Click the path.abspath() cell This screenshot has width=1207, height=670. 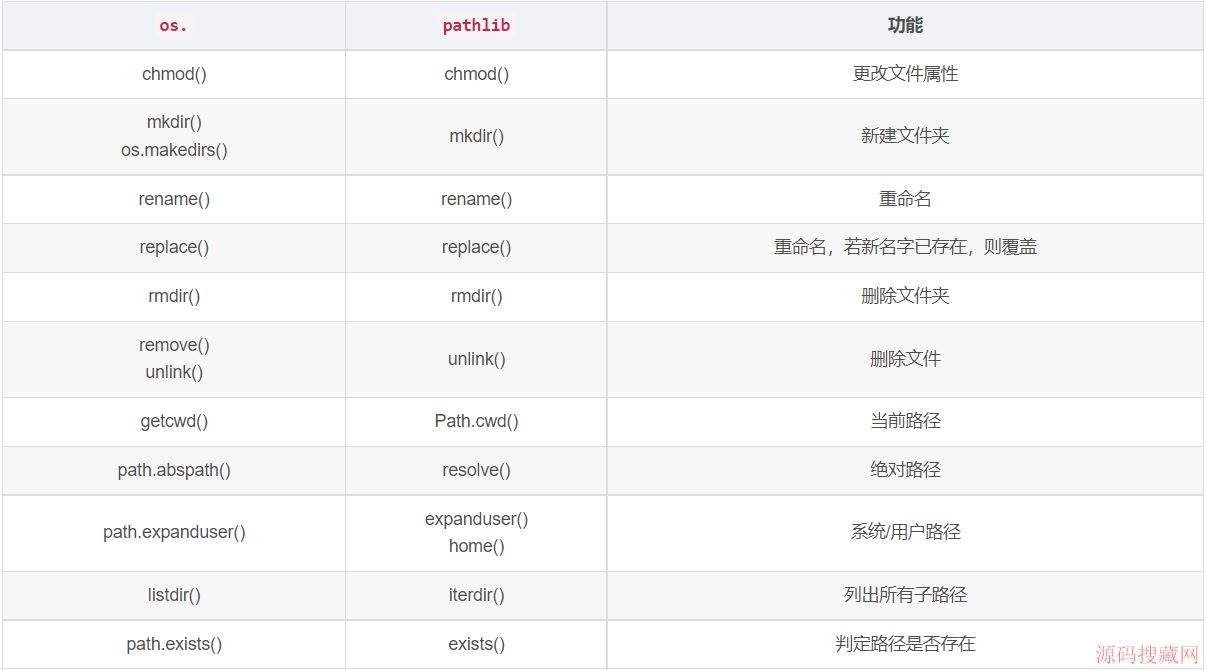pyautogui.click(x=174, y=470)
